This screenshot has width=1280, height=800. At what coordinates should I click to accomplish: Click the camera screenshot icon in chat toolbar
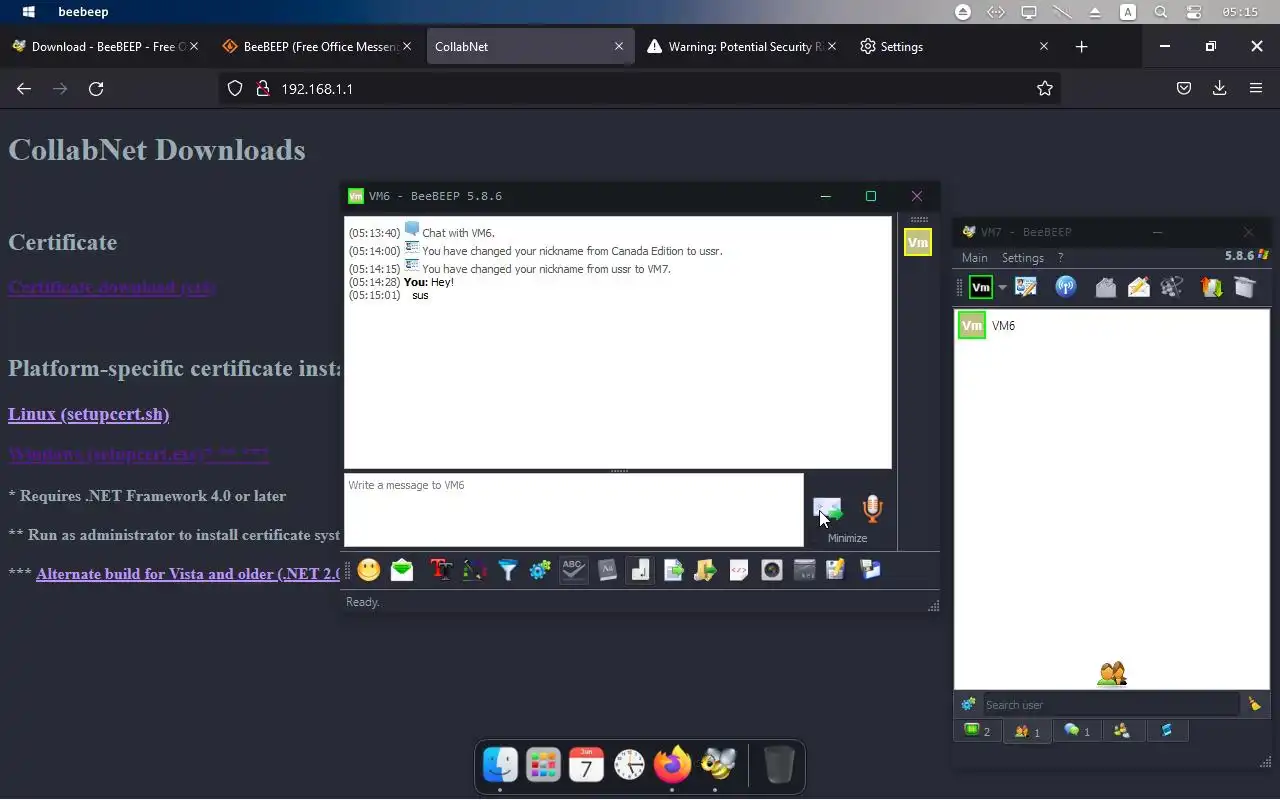(x=772, y=570)
